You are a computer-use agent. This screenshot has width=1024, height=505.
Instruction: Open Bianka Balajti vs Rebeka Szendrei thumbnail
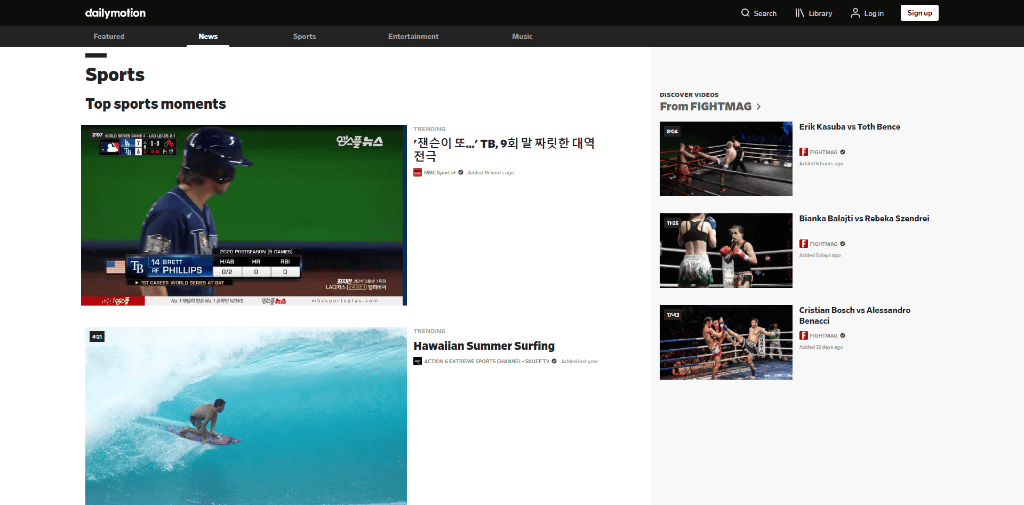[726, 250]
